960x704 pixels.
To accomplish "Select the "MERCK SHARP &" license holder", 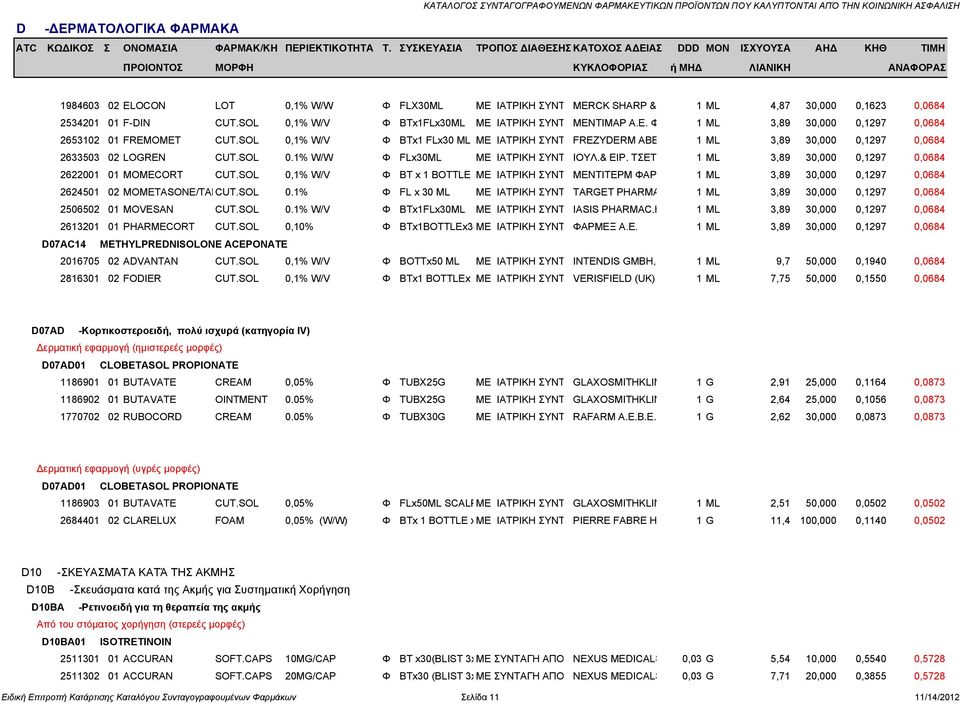I will [x=615, y=106].
